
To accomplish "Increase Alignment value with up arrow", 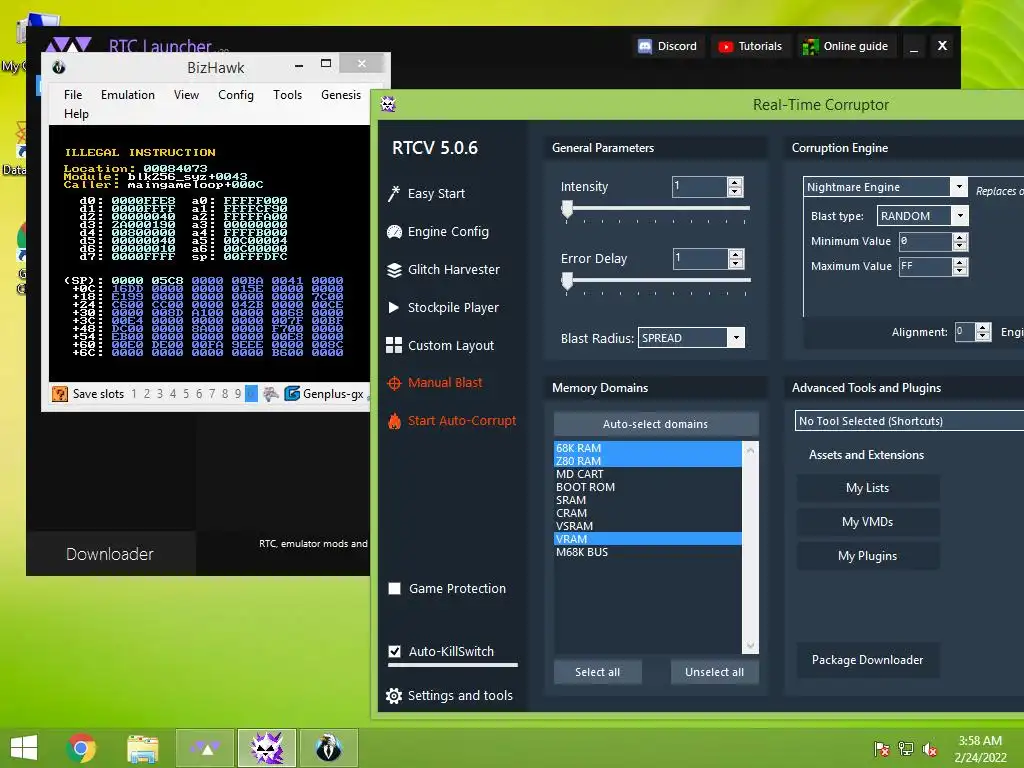I will tap(983, 327).
